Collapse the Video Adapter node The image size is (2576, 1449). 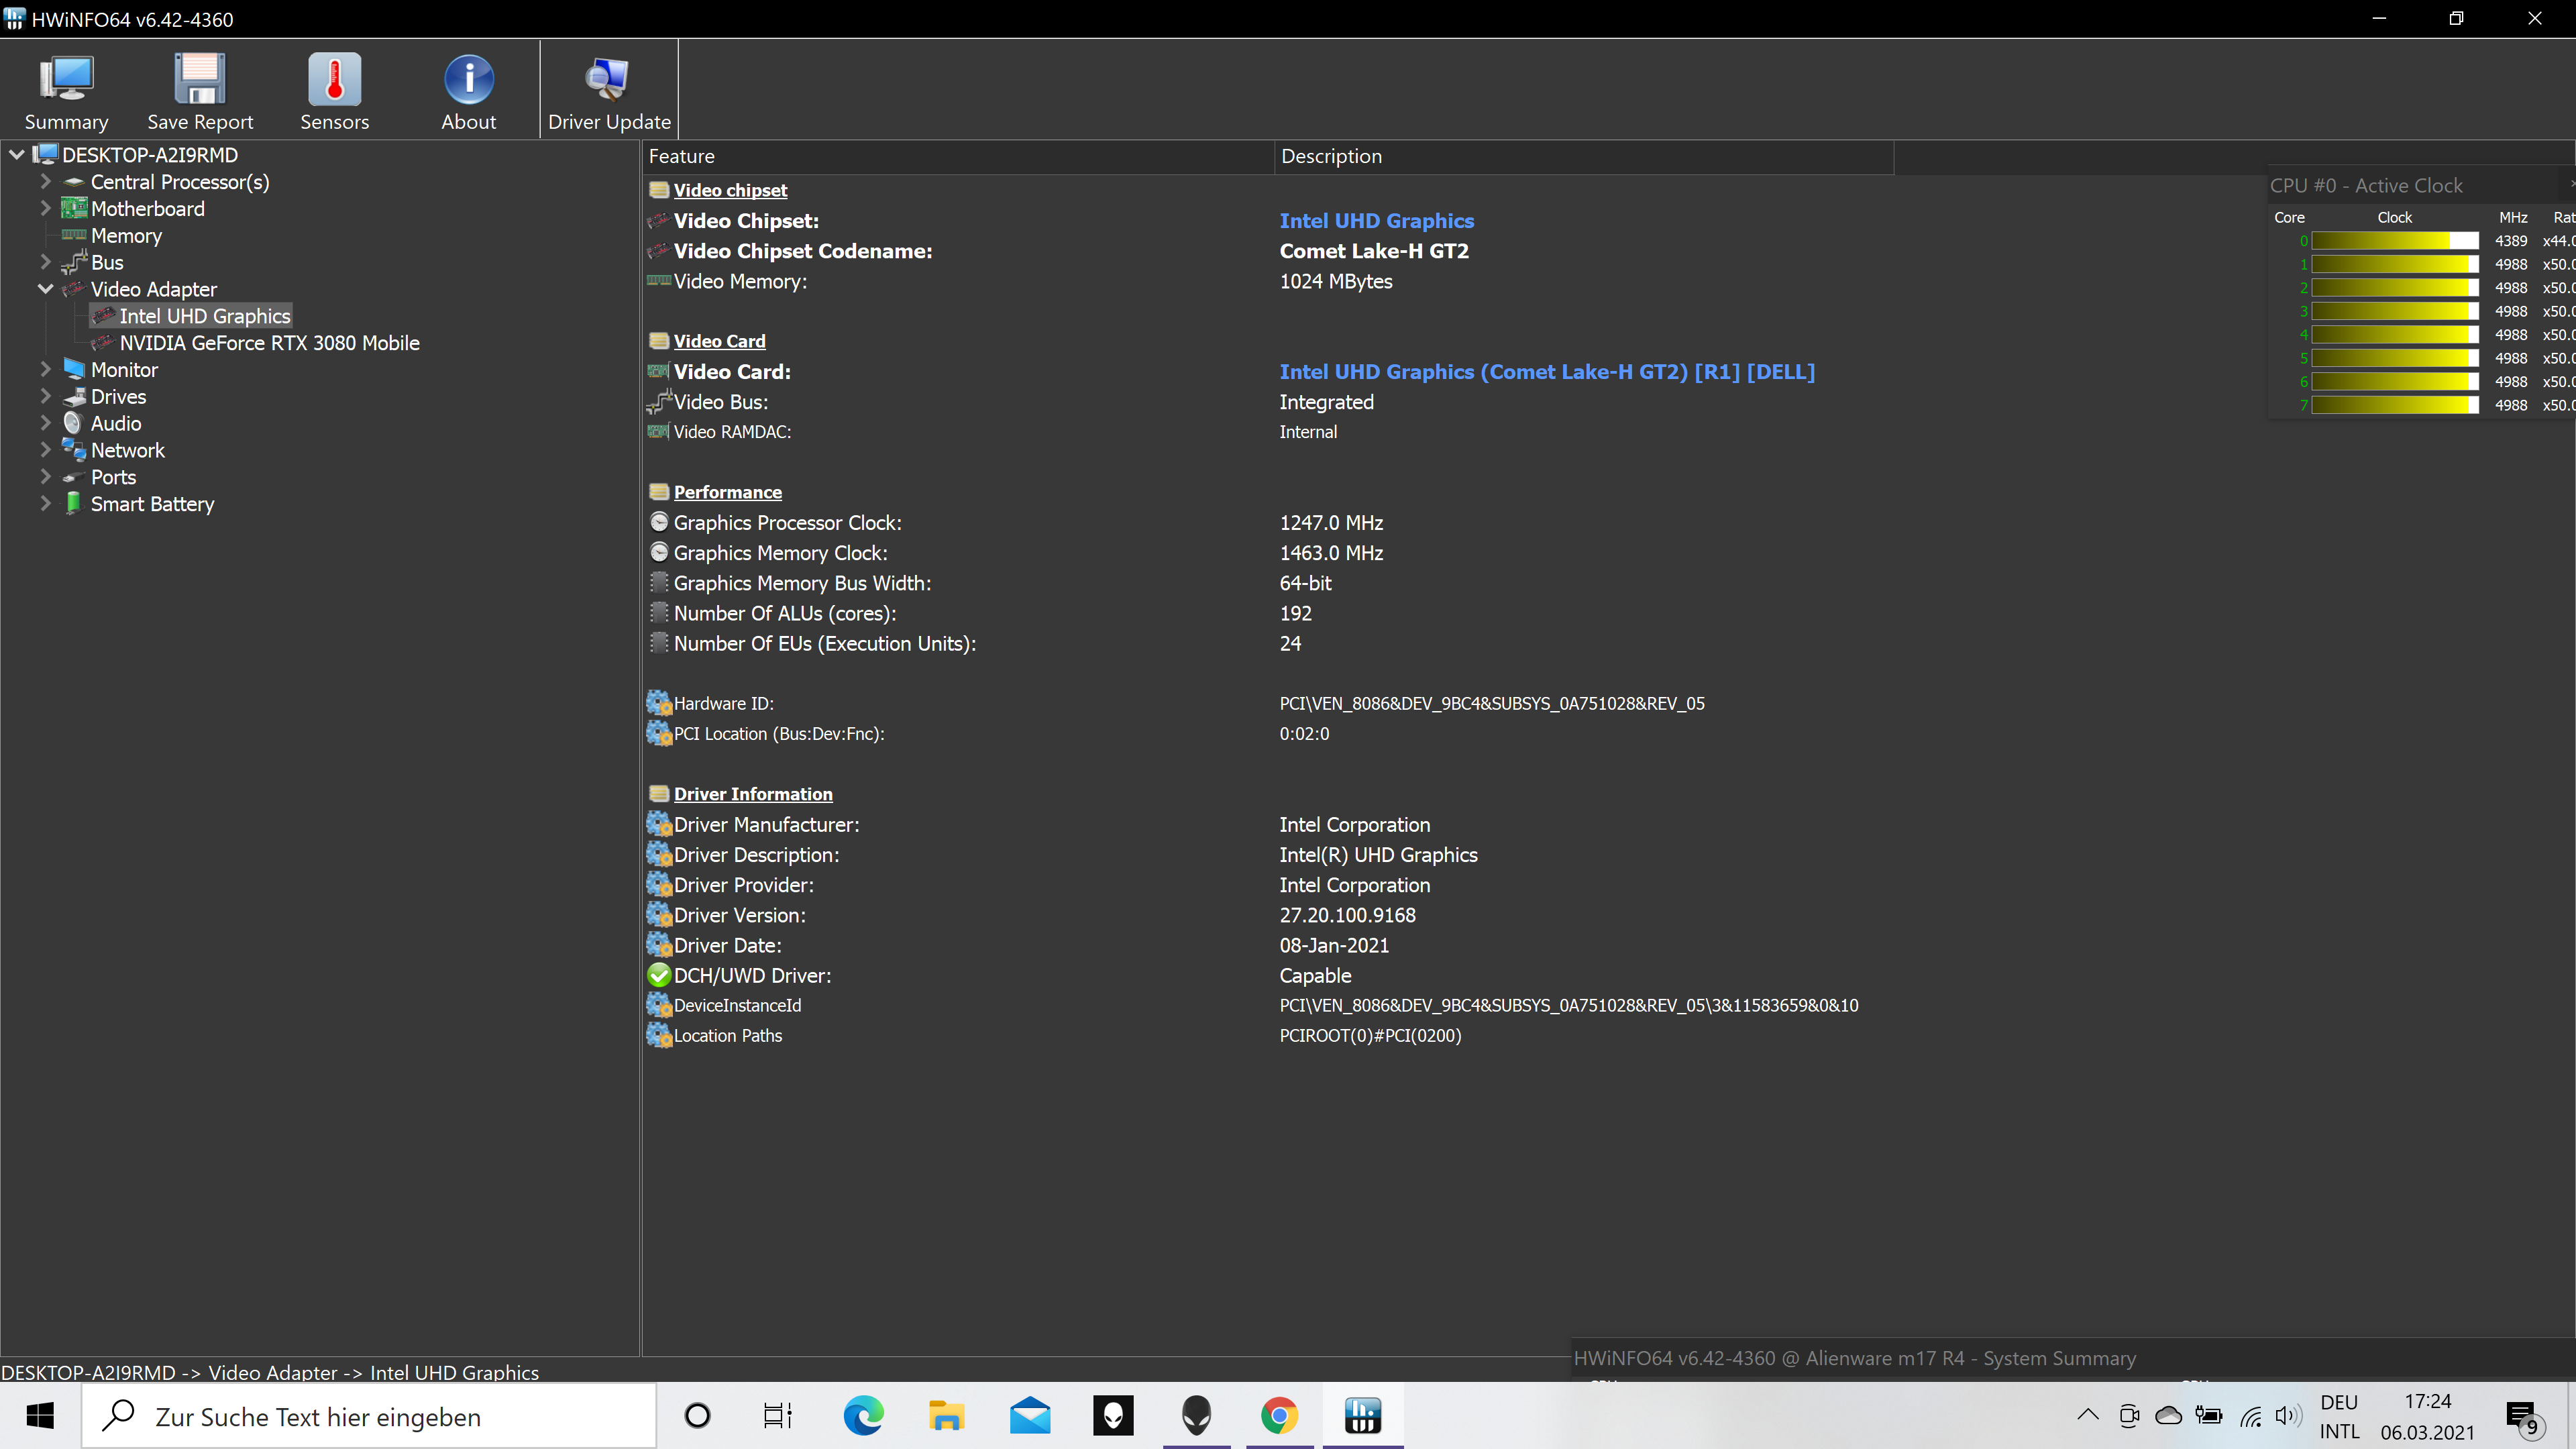[x=45, y=289]
